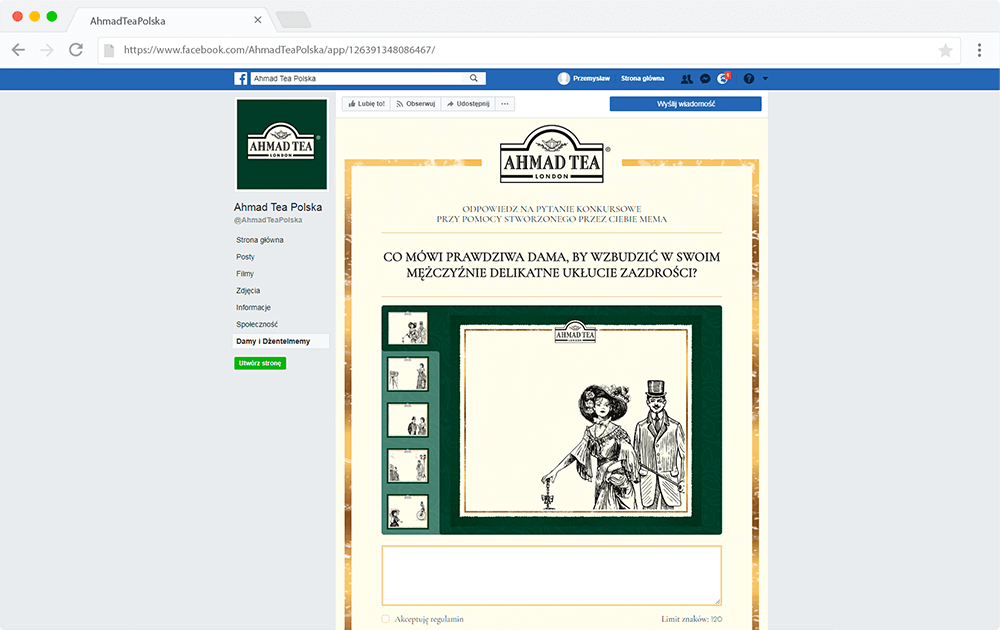Expand the account dropdown arrow
The image size is (1000, 630).
(765, 78)
